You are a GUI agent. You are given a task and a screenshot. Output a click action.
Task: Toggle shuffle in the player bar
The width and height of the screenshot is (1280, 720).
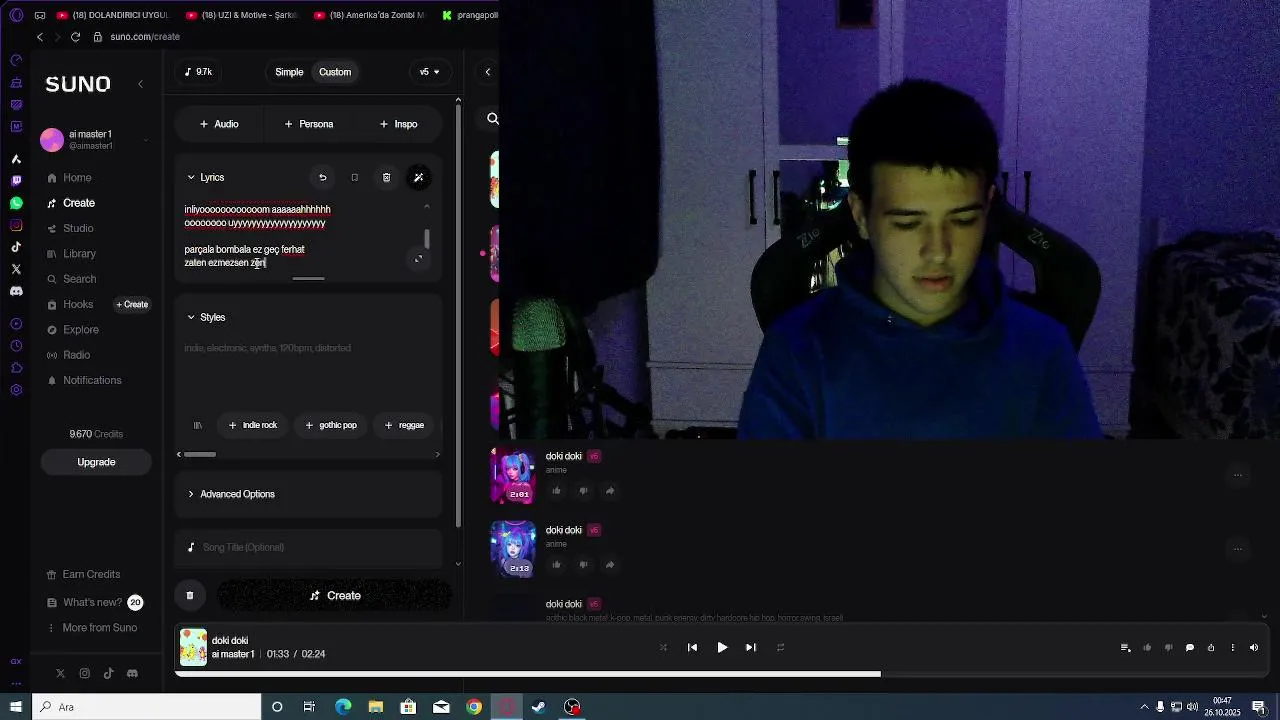(662, 648)
